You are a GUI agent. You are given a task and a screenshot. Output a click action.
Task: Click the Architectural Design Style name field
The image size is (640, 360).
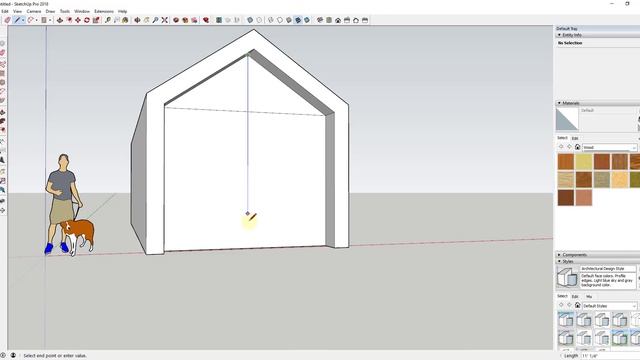point(608,269)
